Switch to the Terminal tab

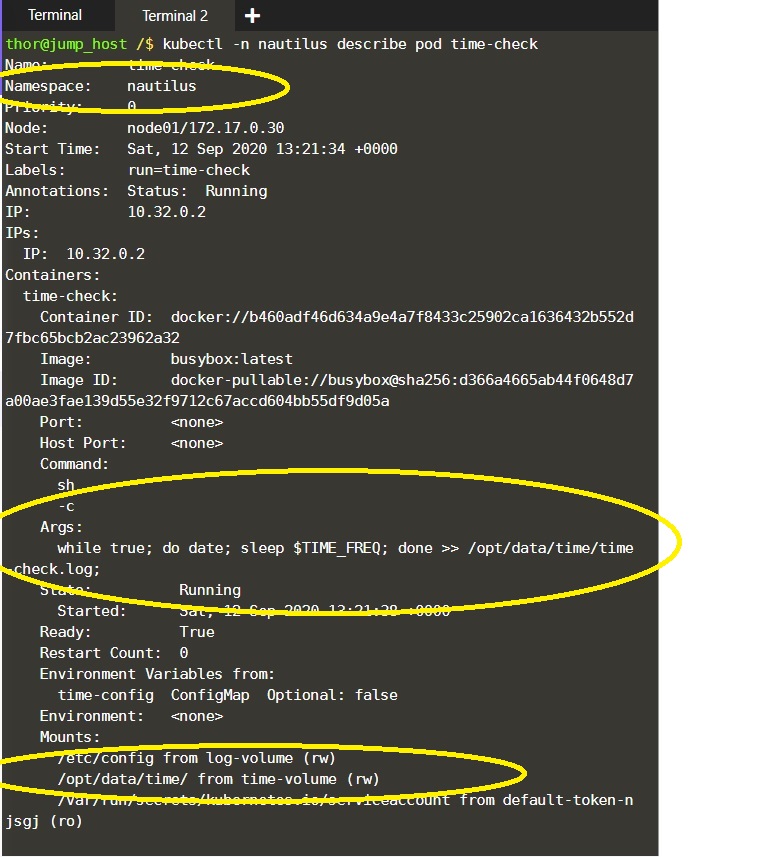[55, 15]
